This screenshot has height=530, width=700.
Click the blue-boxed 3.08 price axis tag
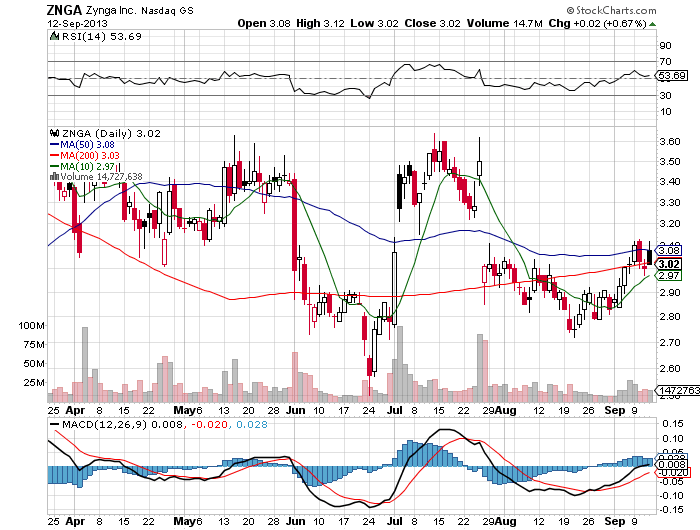click(x=669, y=250)
